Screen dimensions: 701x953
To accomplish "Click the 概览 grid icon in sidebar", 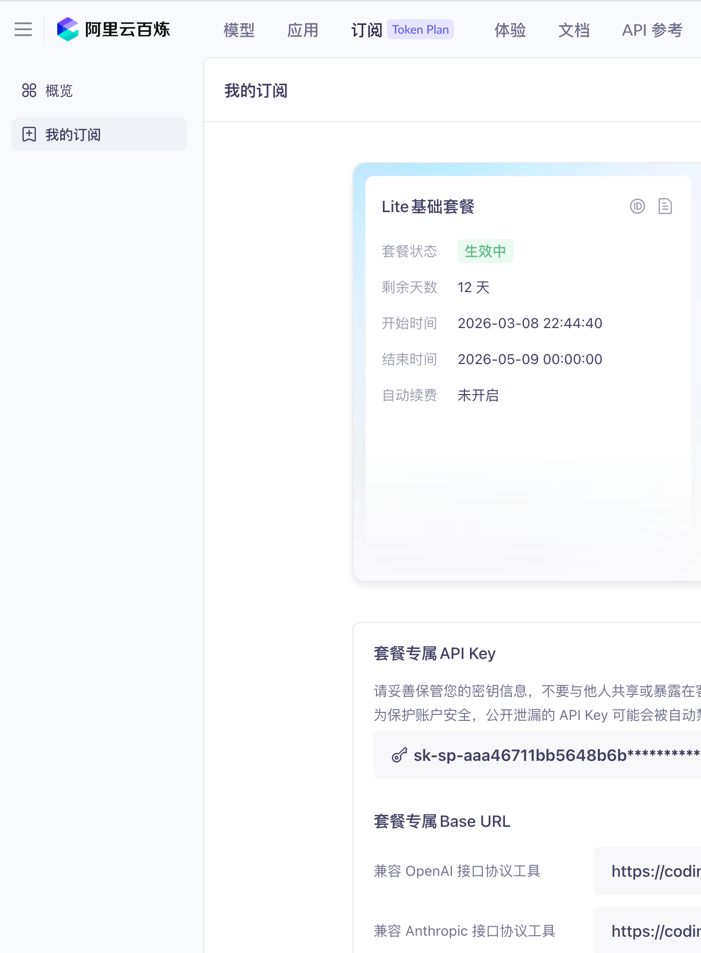I will [29, 90].
